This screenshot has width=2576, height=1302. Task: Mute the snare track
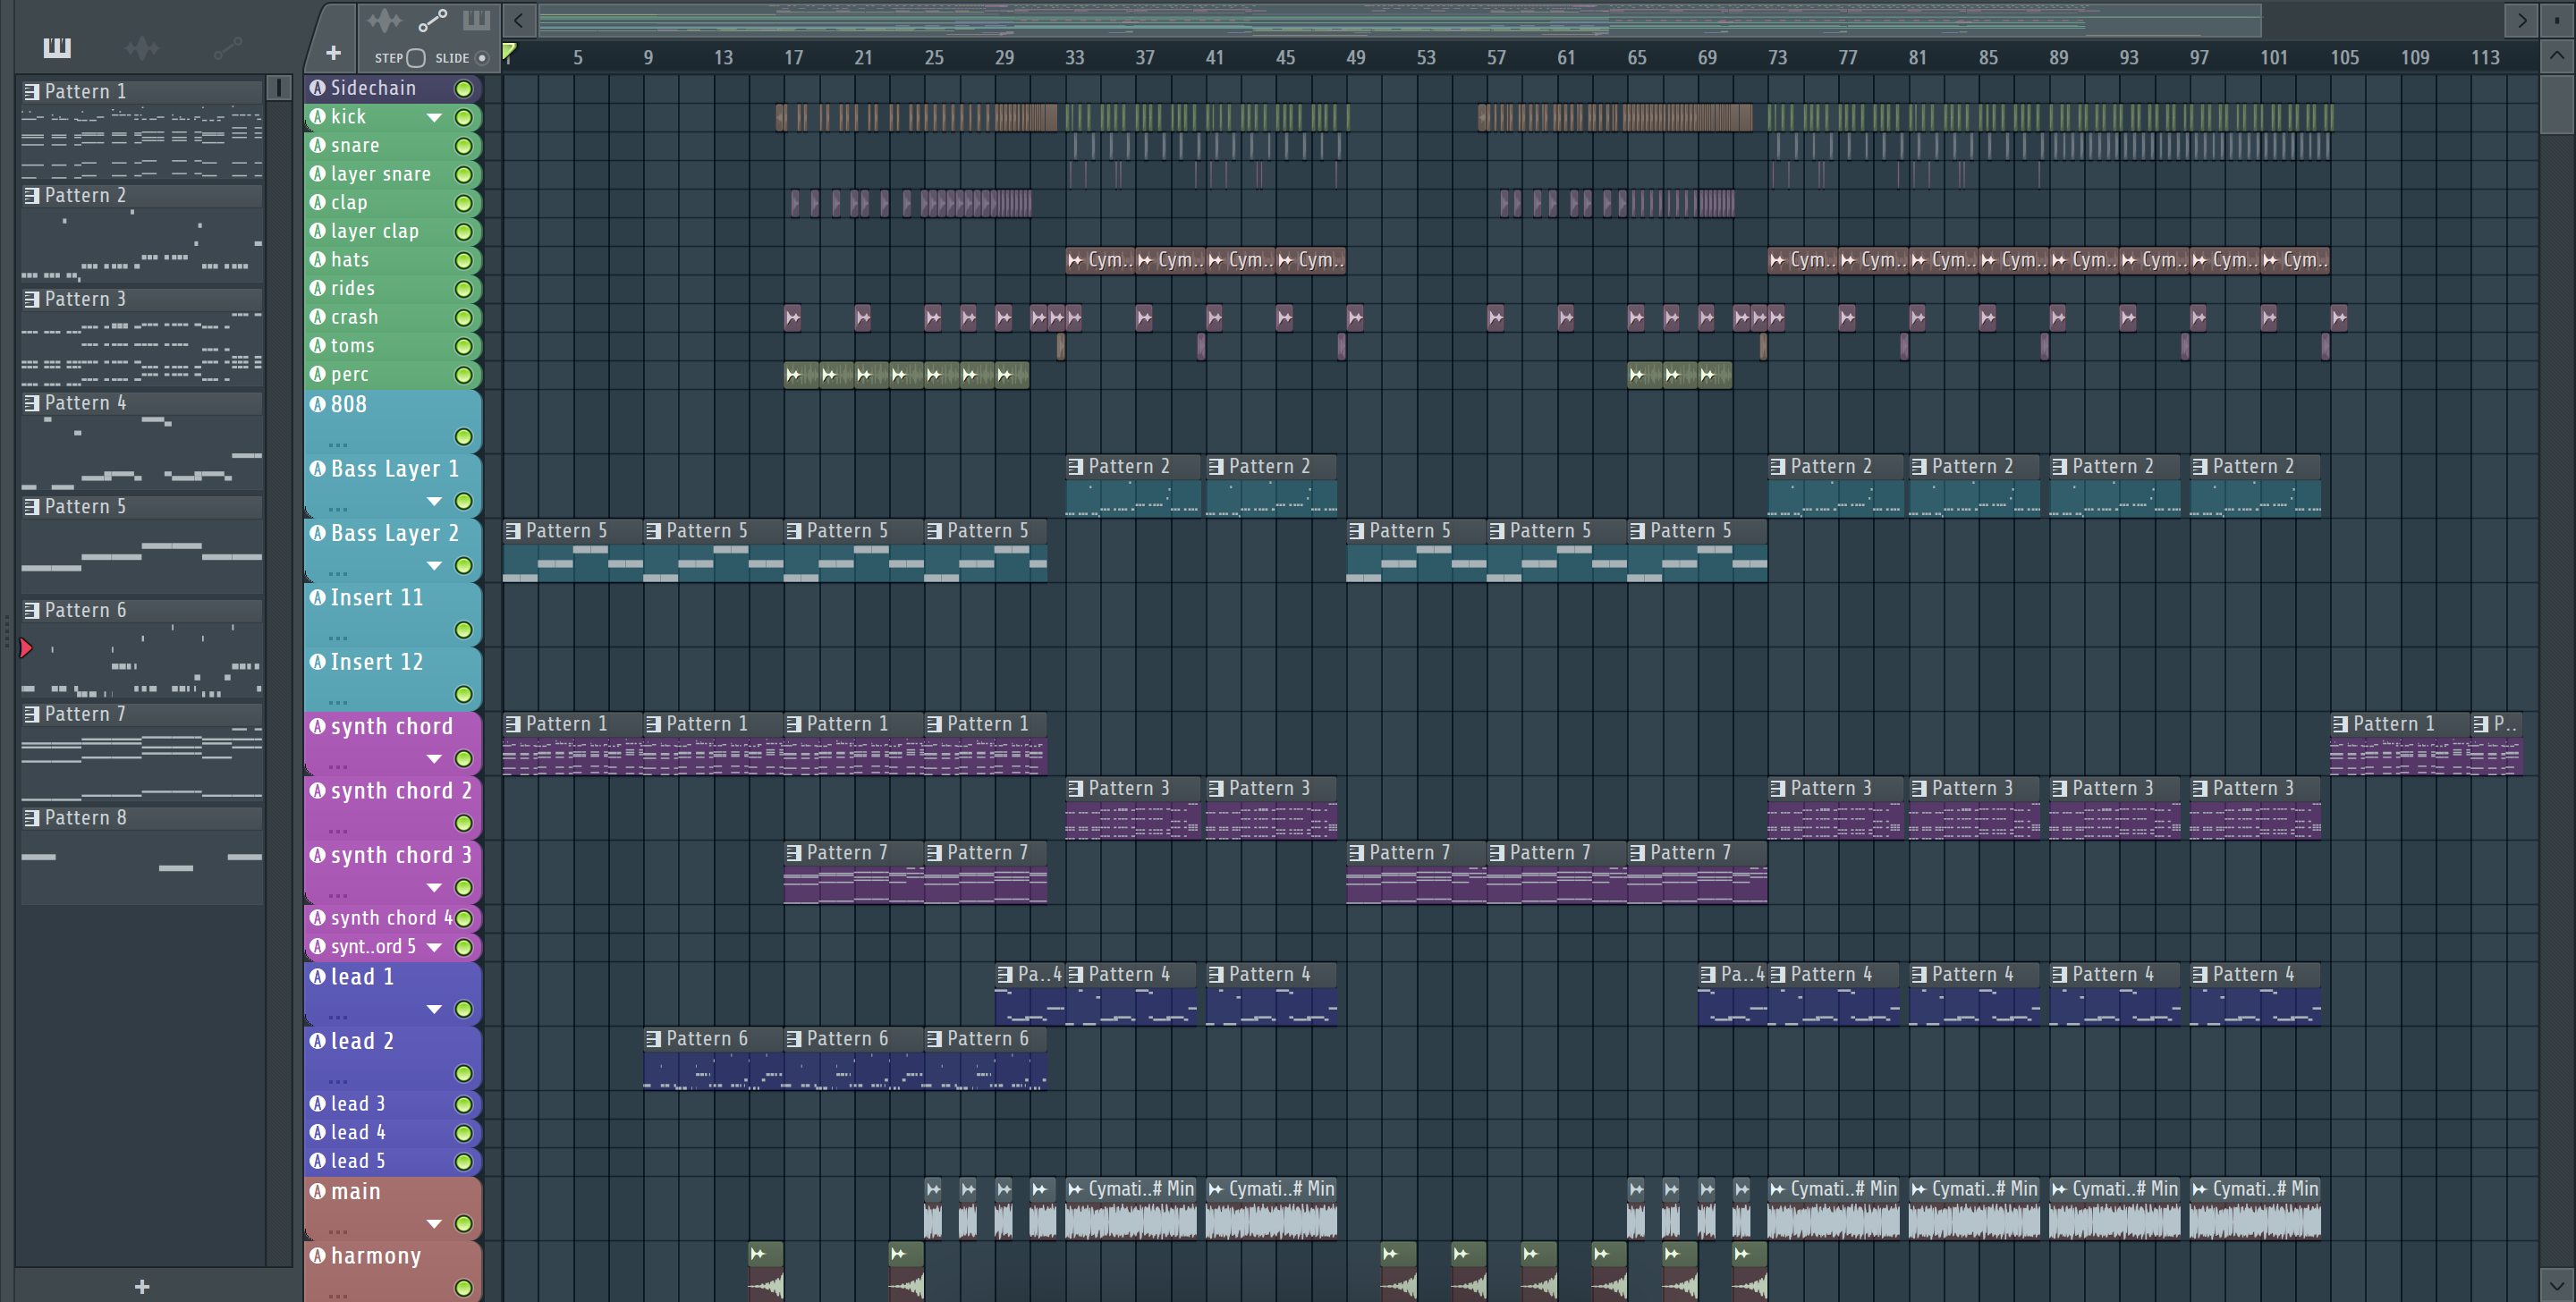[x=463, y=146]
